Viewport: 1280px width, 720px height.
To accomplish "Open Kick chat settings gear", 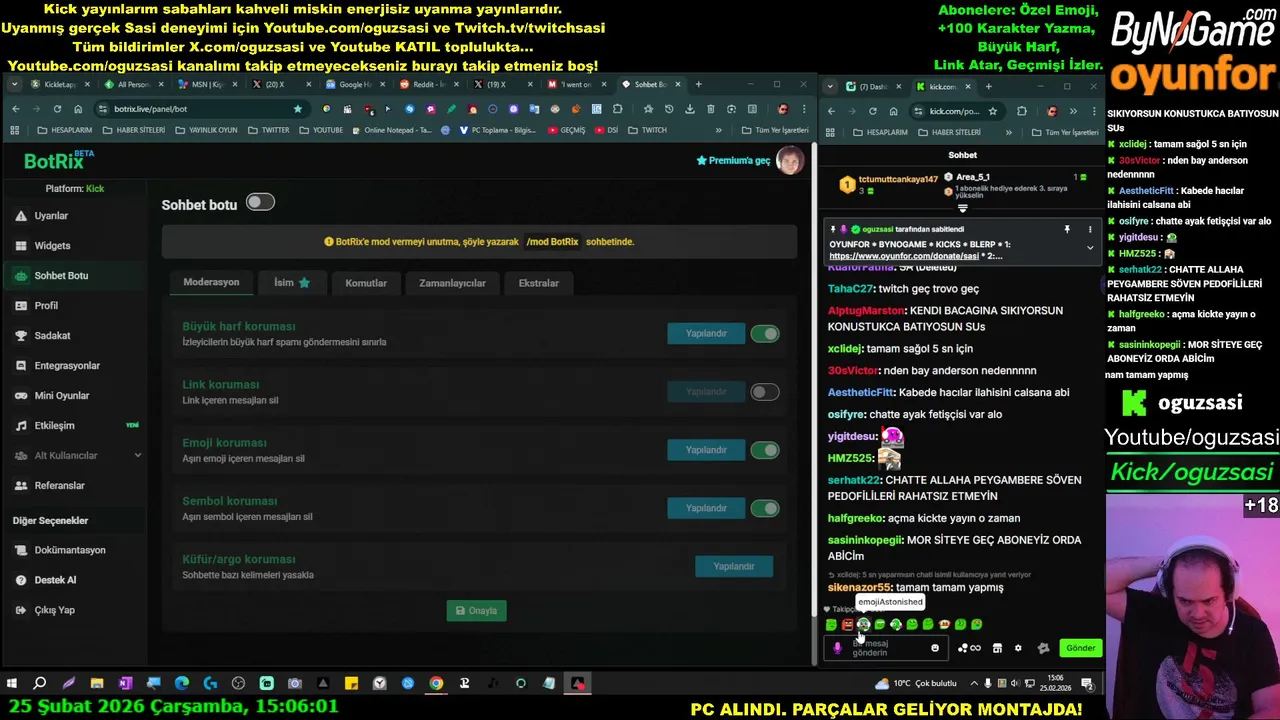I will (1018, 648).
